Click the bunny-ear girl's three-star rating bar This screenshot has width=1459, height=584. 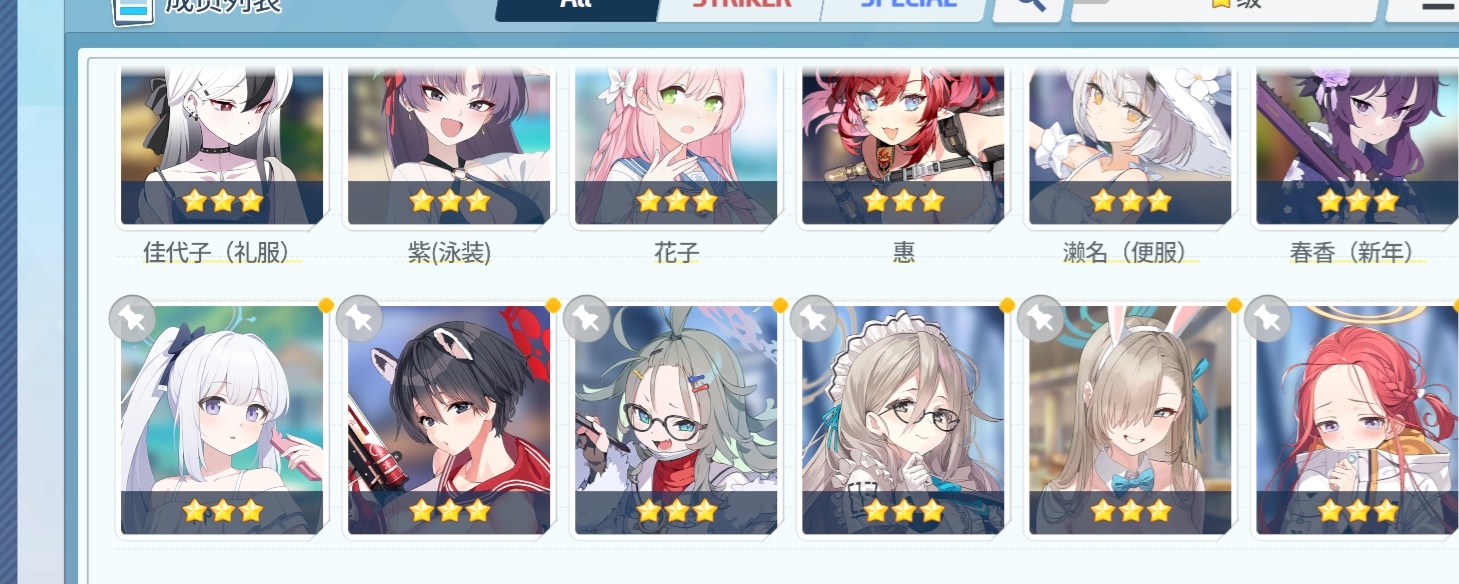(1130, 512)
